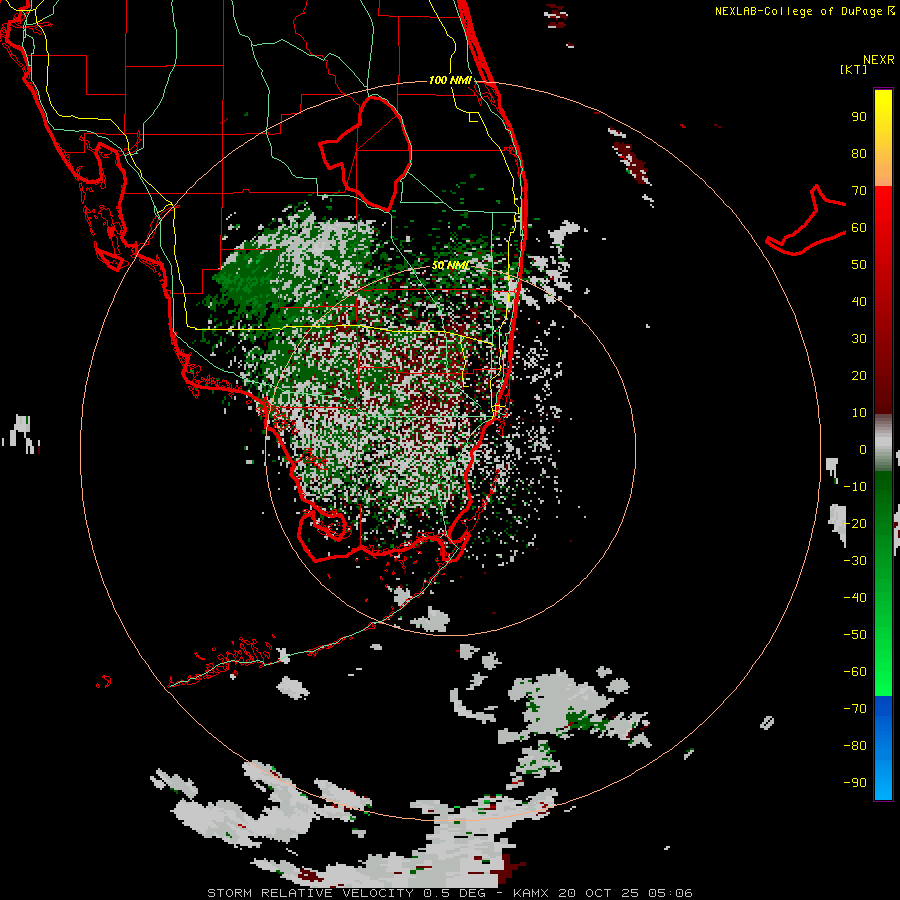Click the -10 value on the velocity scale
The width and height of the screenshot is (900, 900).
point(855,487)
